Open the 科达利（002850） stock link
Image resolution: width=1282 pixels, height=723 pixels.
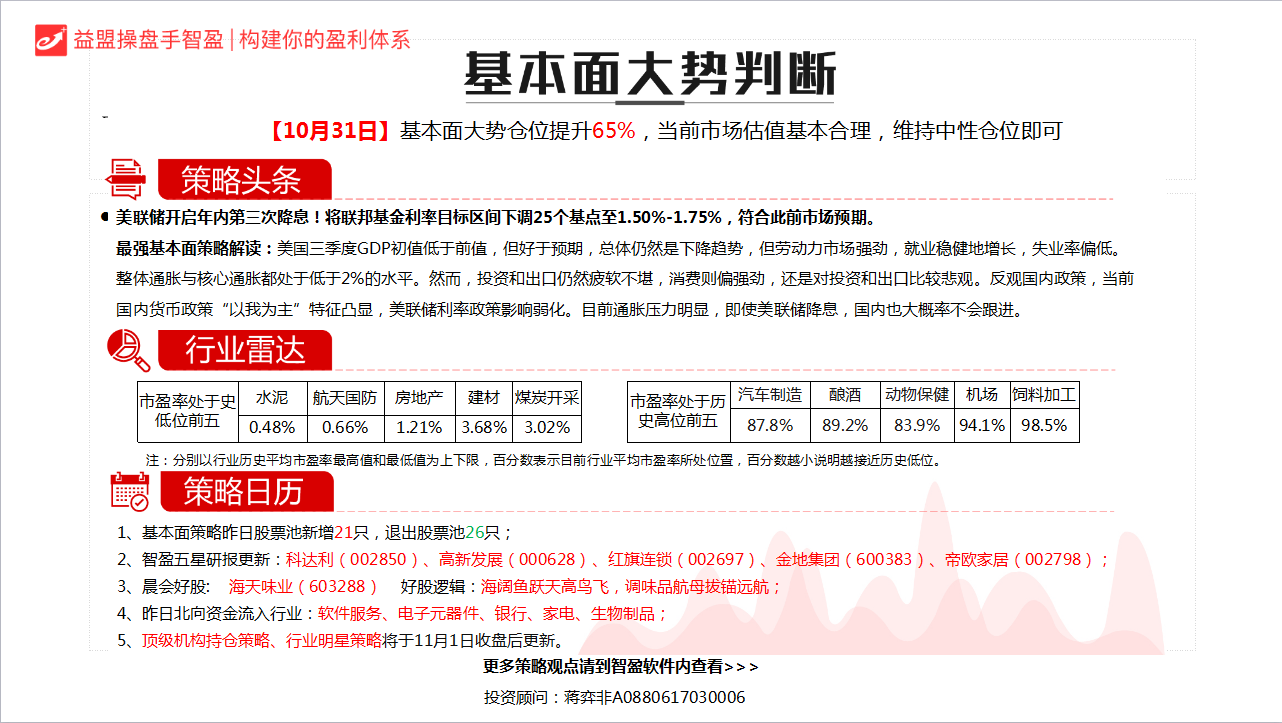point(346,560)
